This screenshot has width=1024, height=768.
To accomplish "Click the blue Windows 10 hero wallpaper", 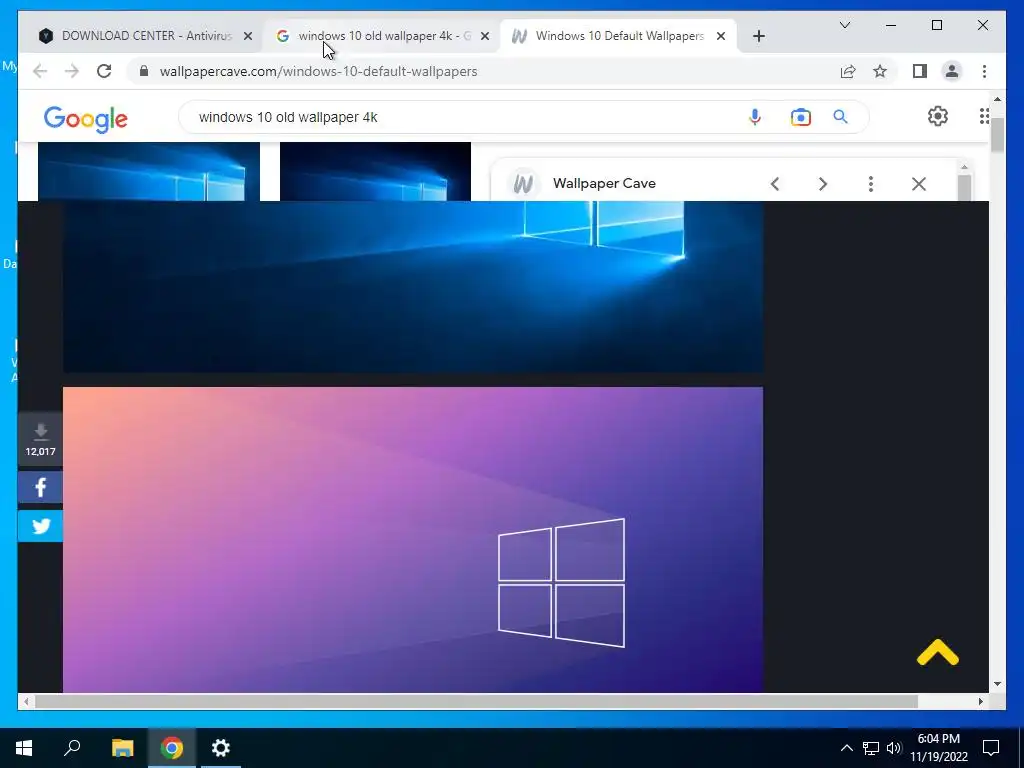I will coord(413,286).
